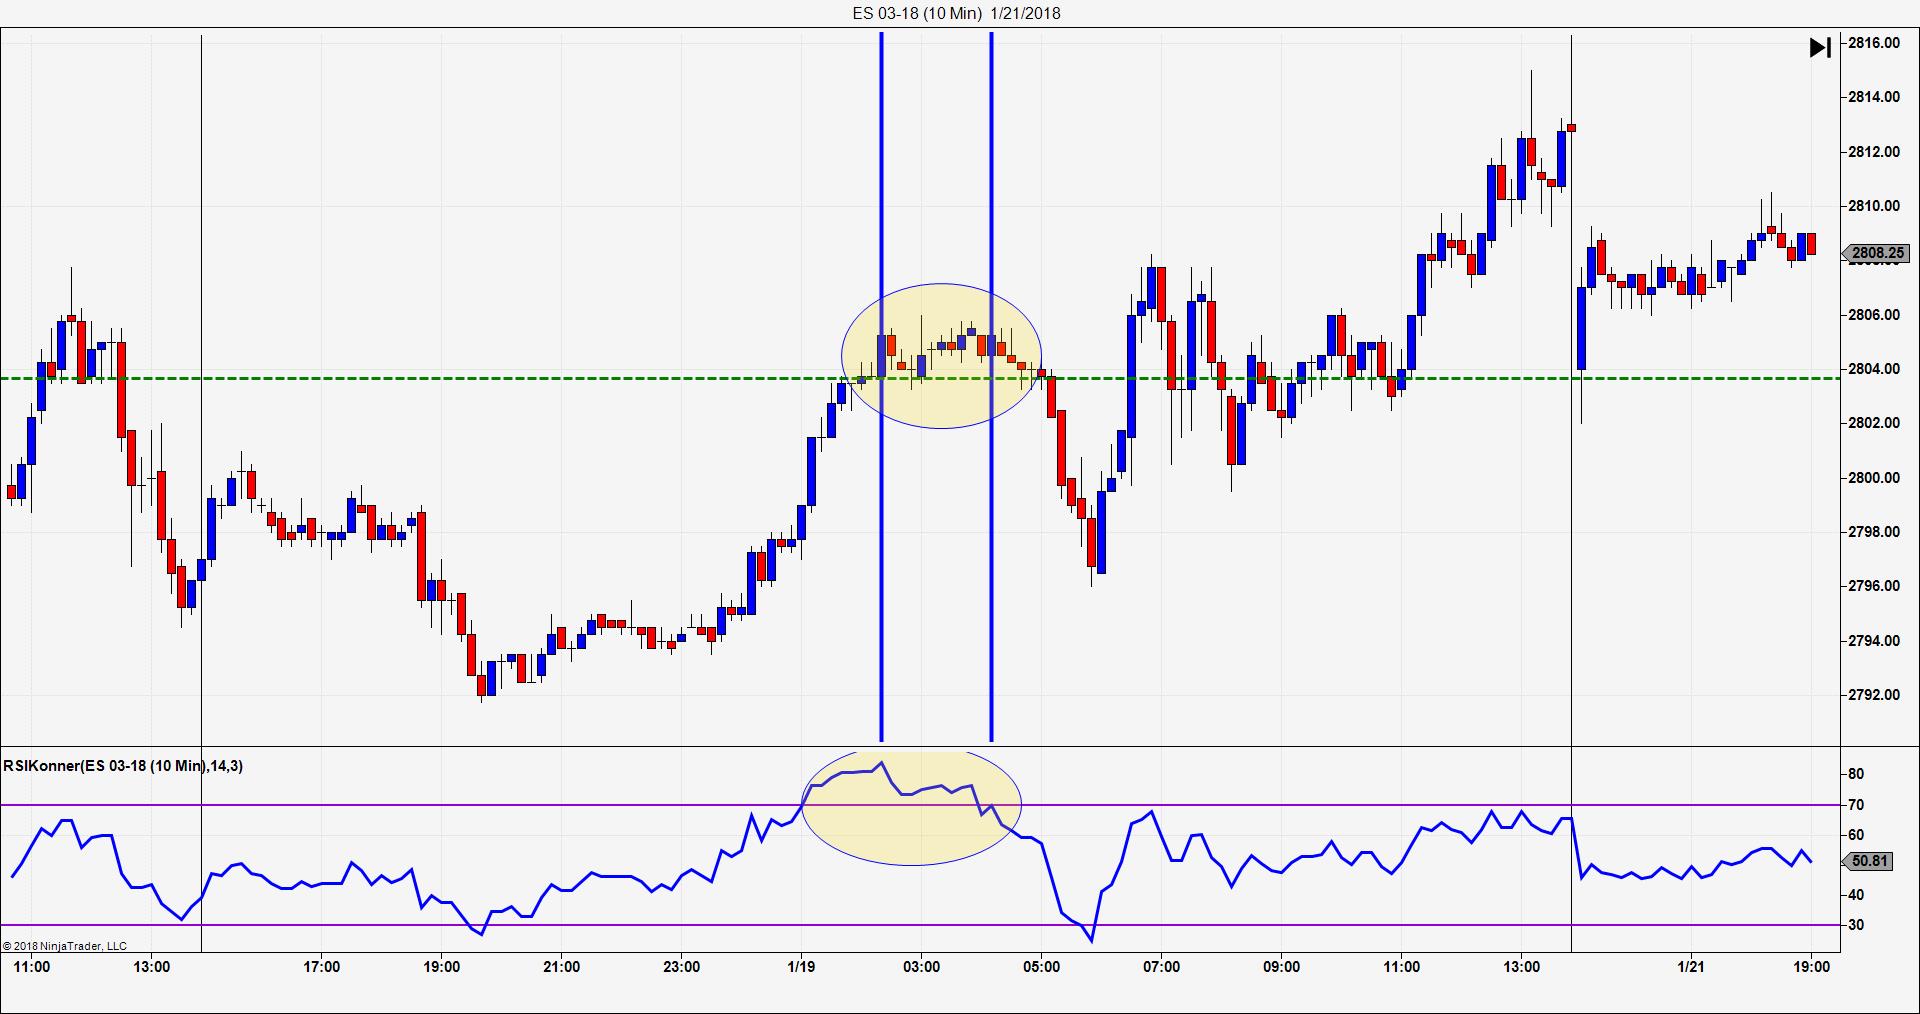The height and width of the screenshot is (1014, 1920).
Task: Select the RSIKonner indicator label
Action: (123, 766)
